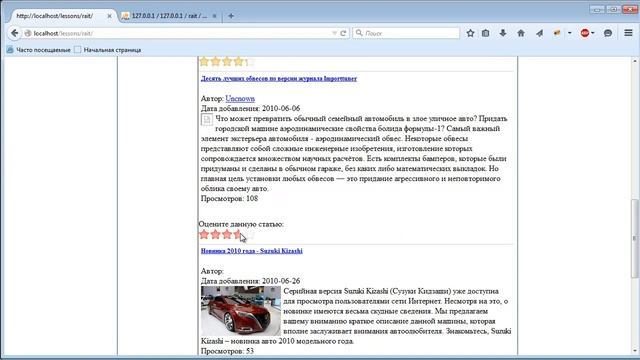The width and height of the screenshot is (640, 360).
Task: Open the Uncnown author link
Action: (240, 98)
